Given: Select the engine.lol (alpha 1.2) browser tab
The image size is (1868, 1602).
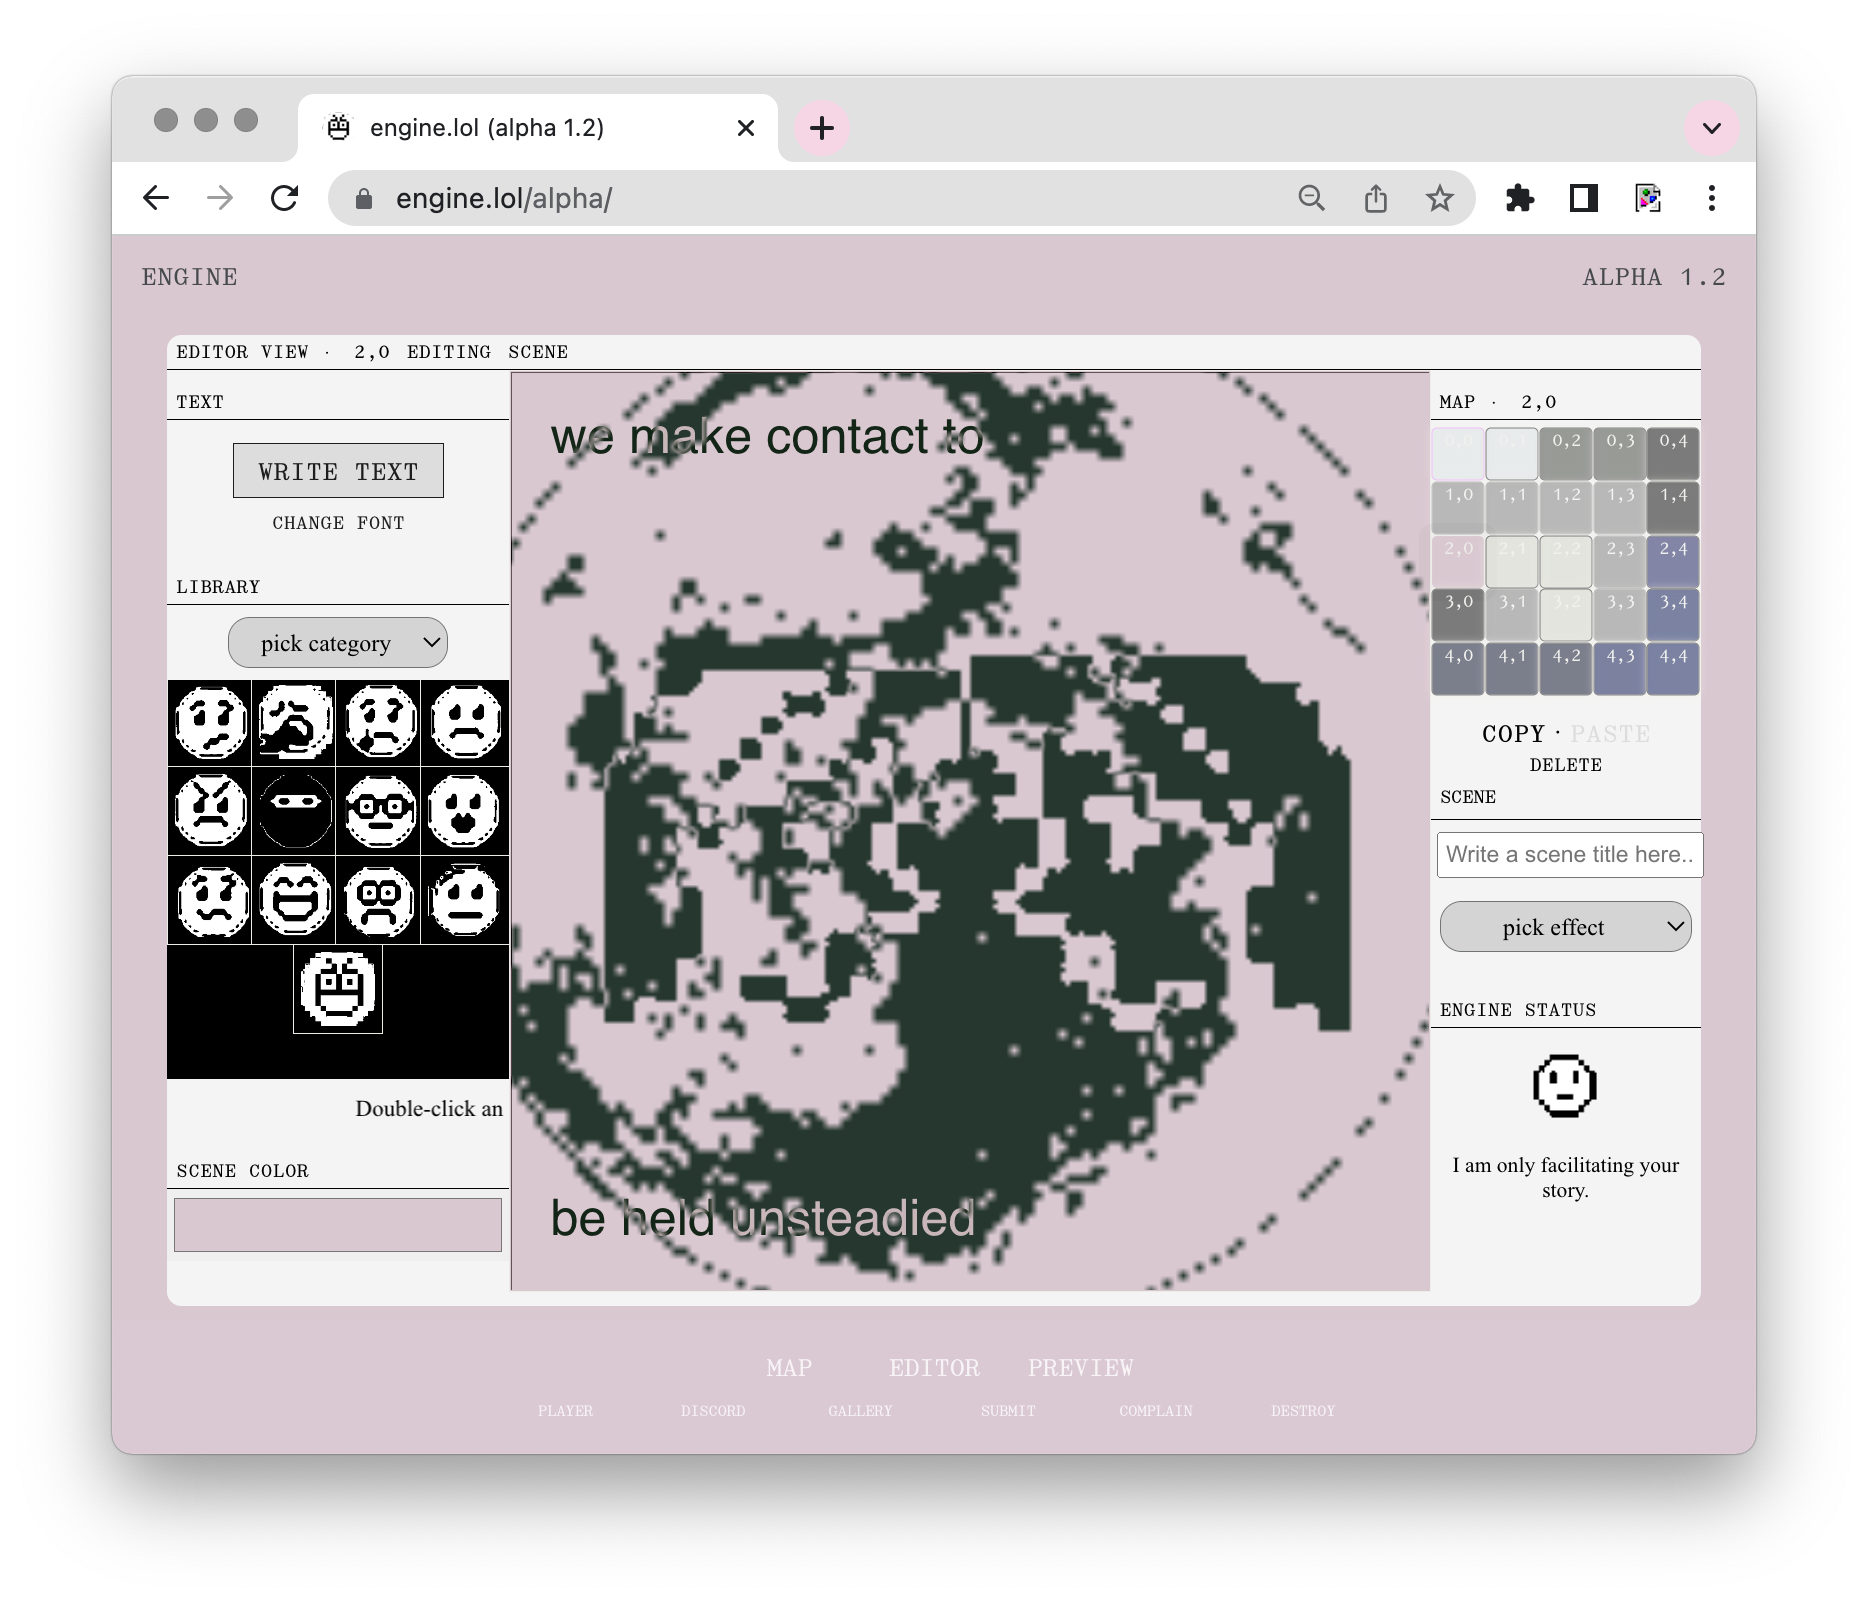Looking at the screenshot, I should point(537,128).
